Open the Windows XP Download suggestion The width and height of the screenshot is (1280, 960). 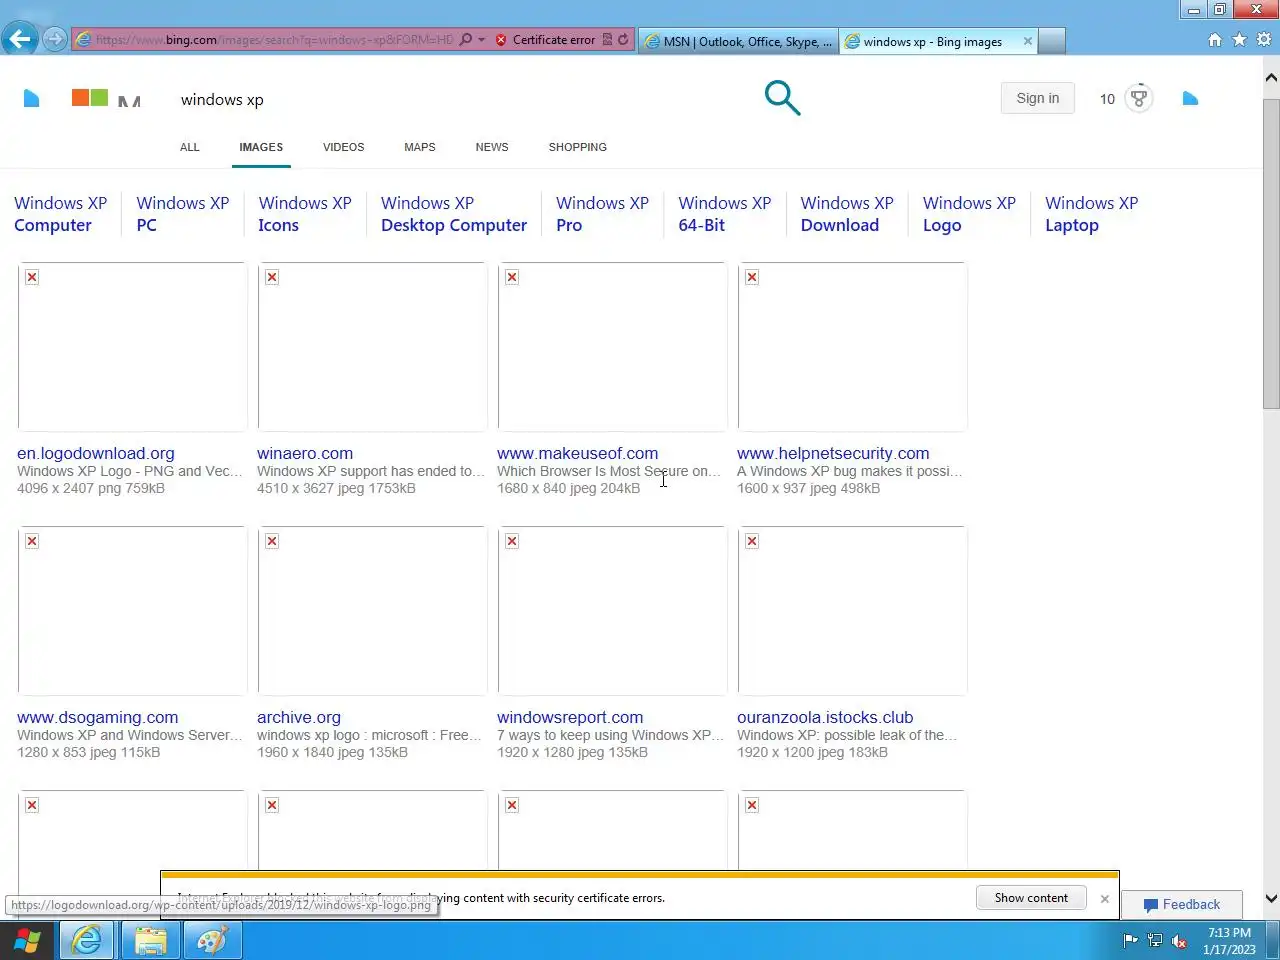click(x=847, y=214)
